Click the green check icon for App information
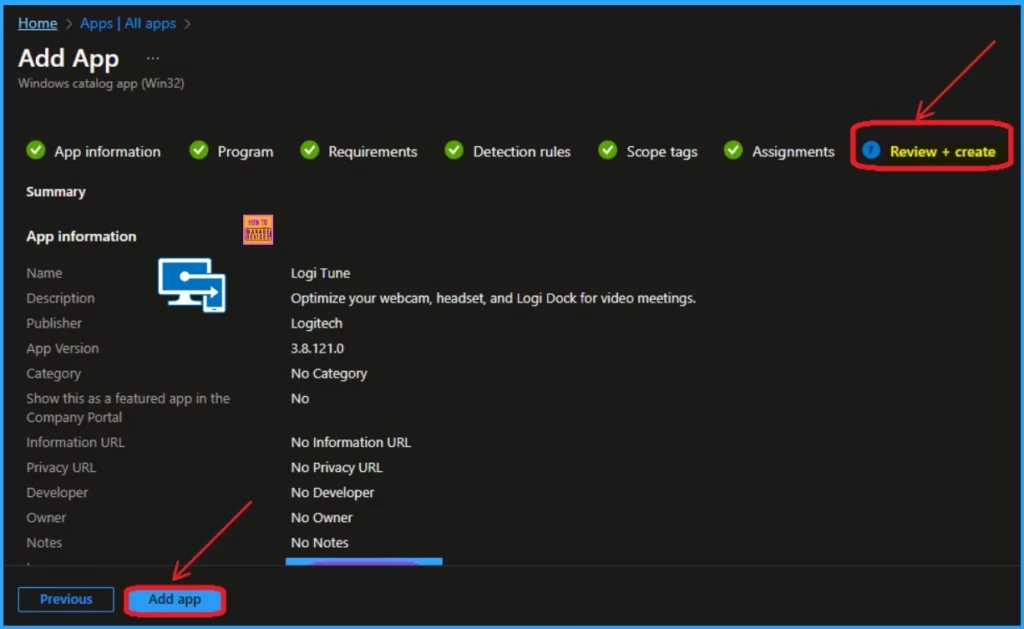 click(36, 150)
